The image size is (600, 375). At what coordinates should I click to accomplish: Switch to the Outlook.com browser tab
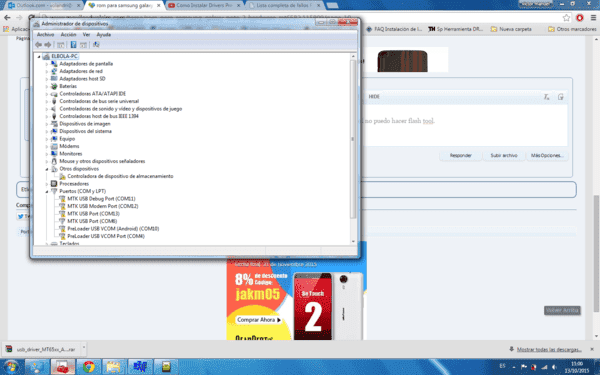(44, 5)
